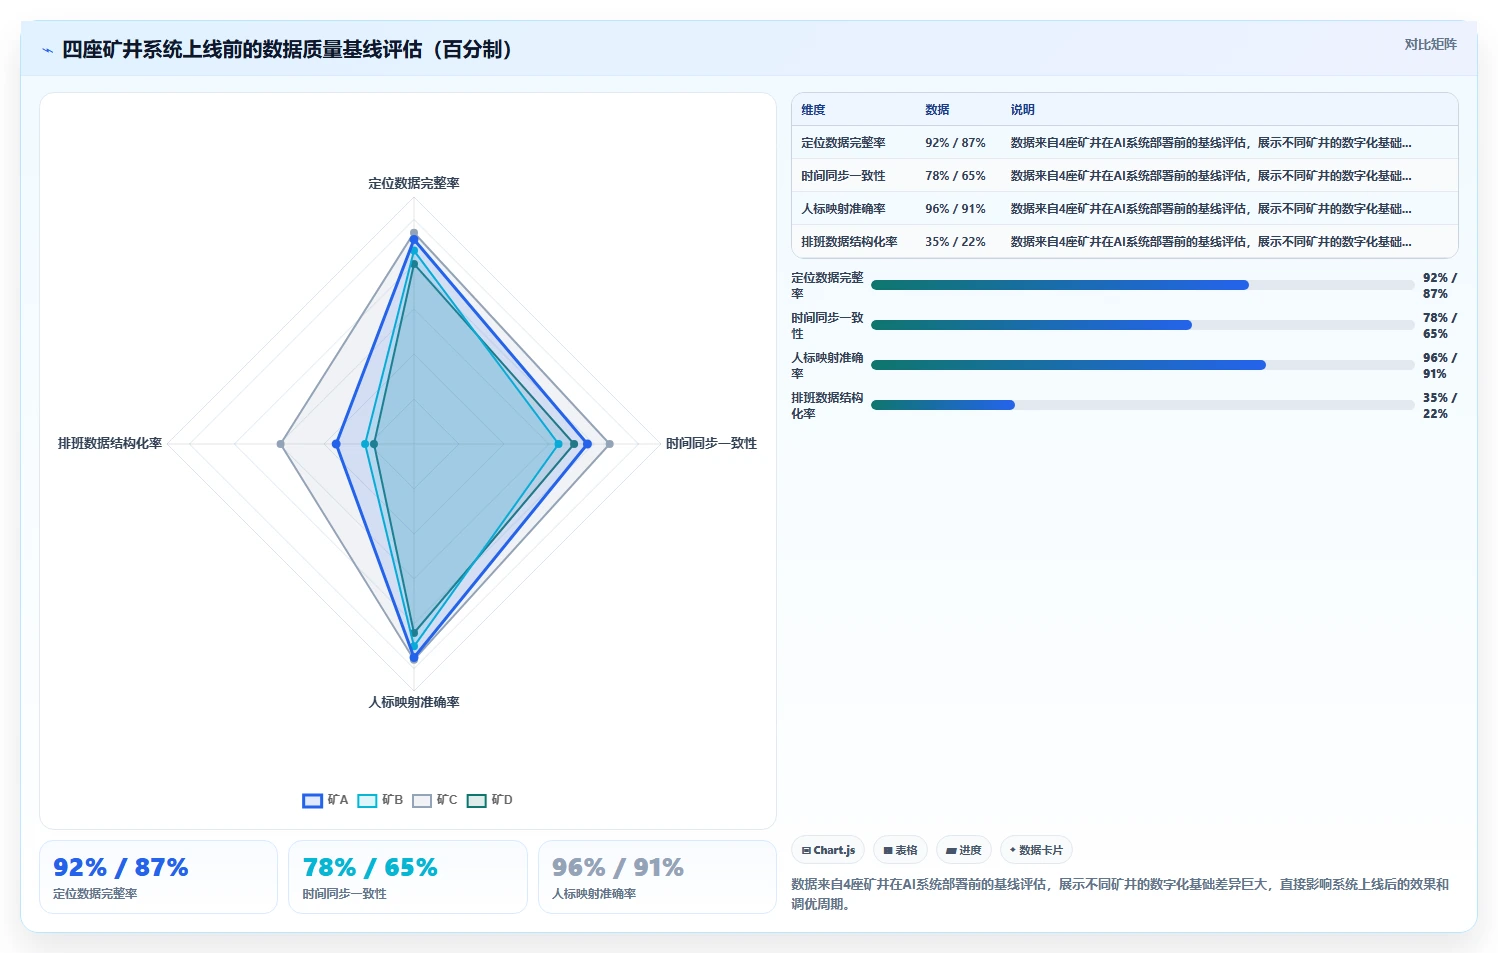
Task: Click the radar axis label 人标映射准确率
Action: (414, 702)
